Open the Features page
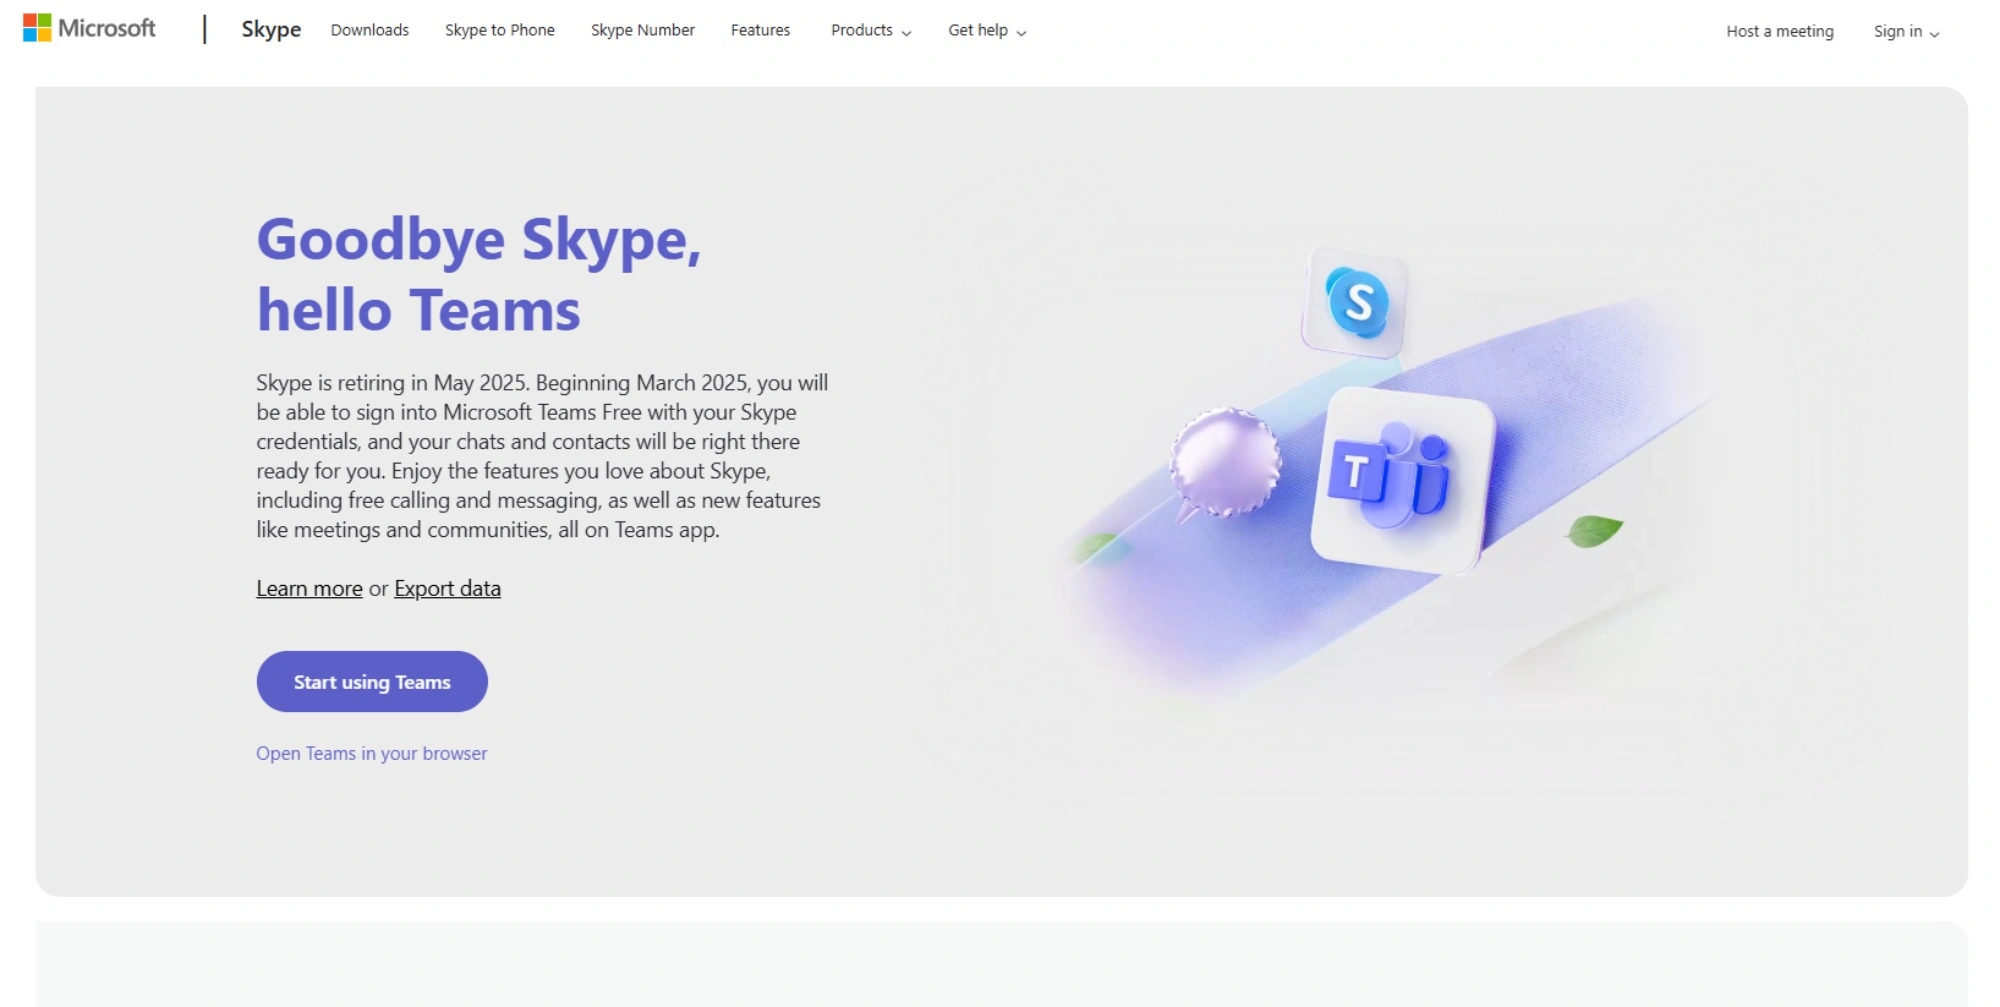 click(x=760, y=30)
